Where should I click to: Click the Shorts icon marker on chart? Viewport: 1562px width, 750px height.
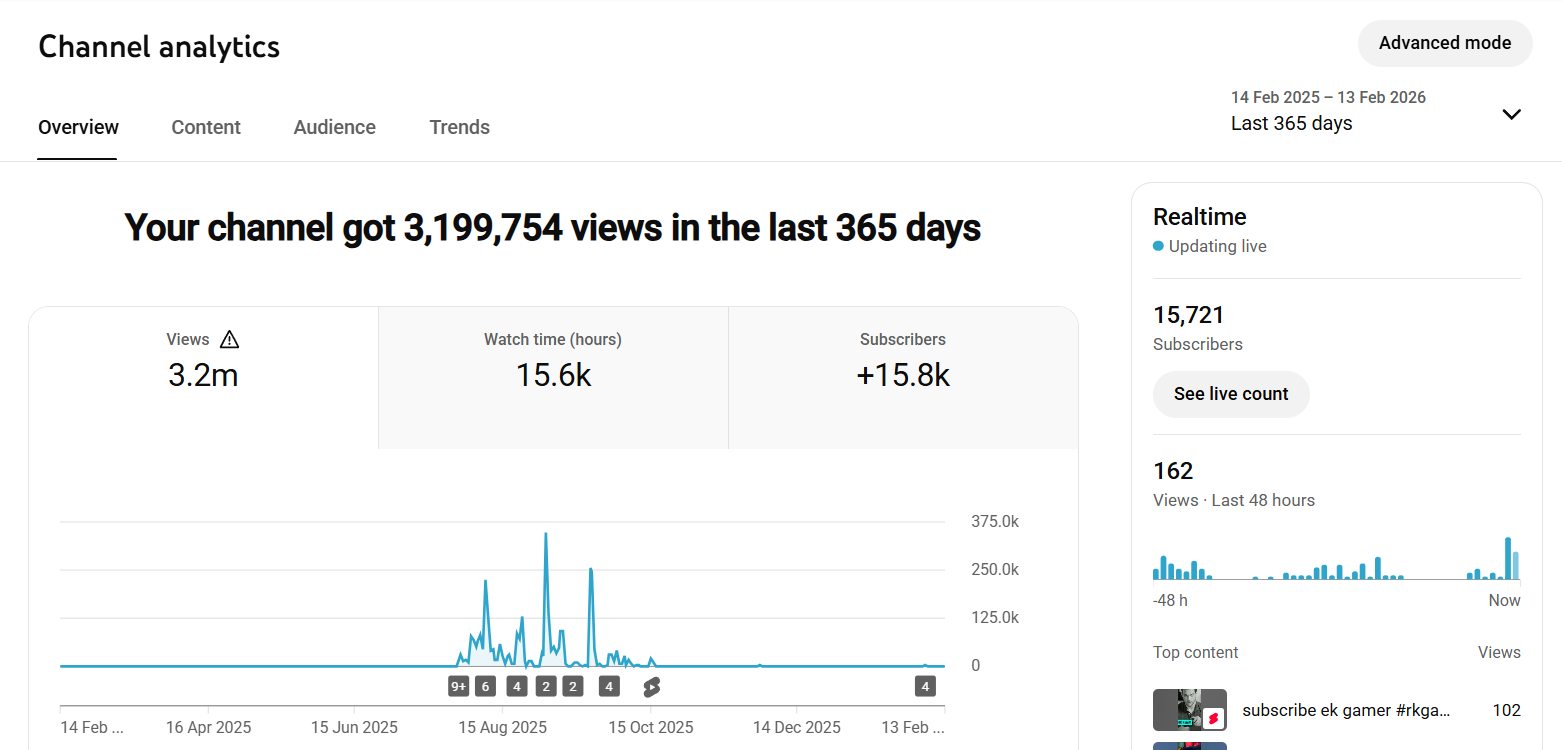click(x=652, y=687)
